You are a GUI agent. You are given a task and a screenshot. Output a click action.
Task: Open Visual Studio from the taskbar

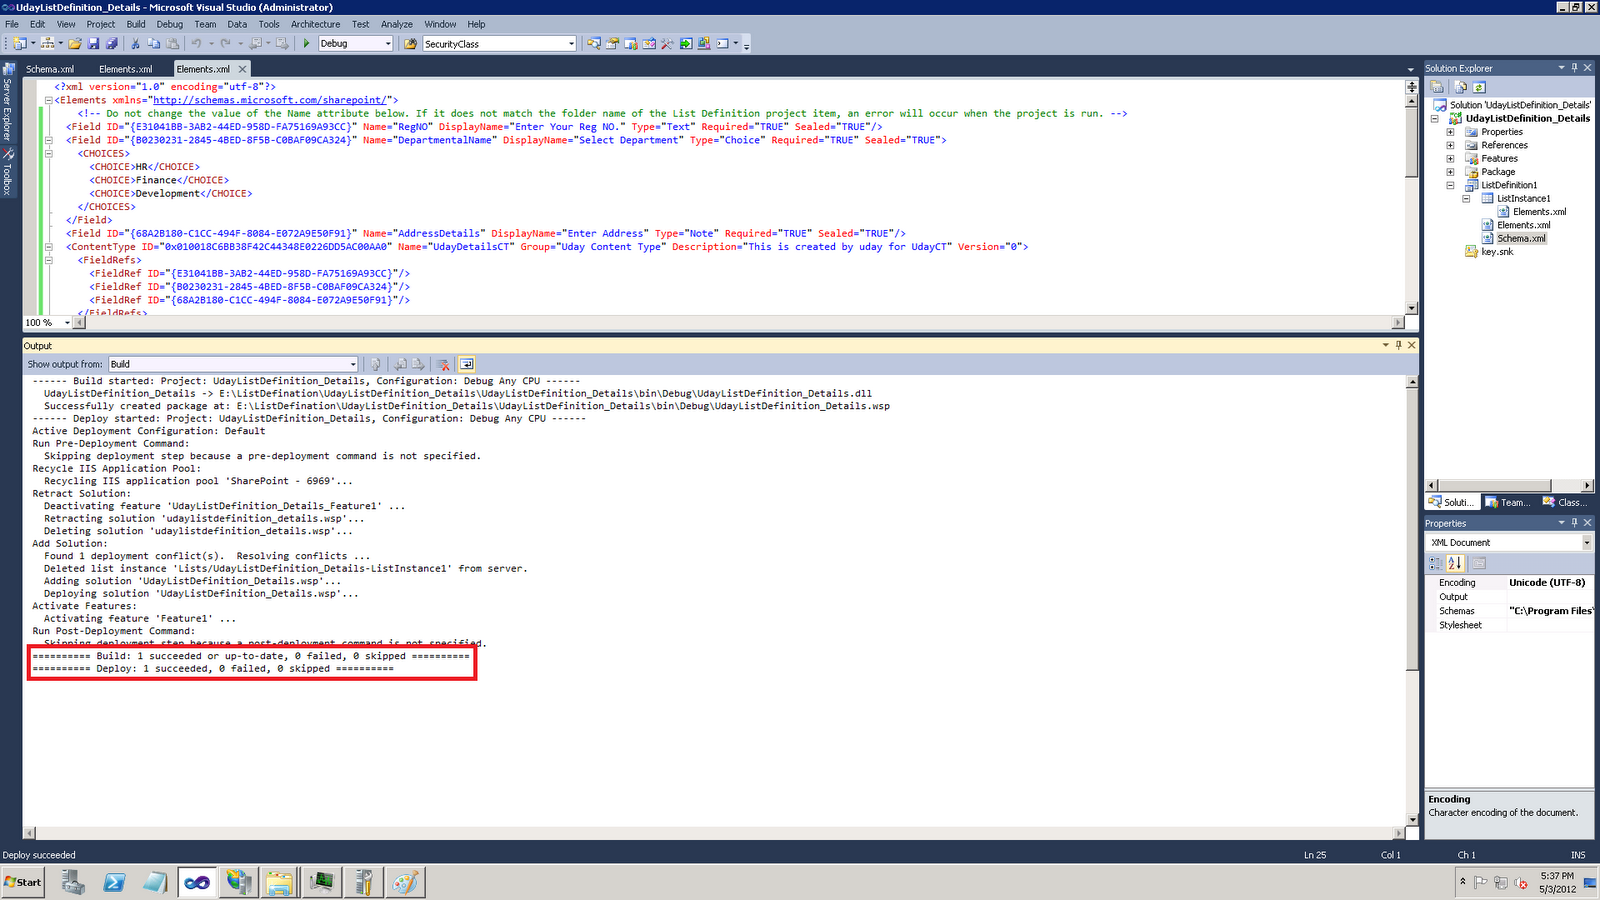click(197, 882)
